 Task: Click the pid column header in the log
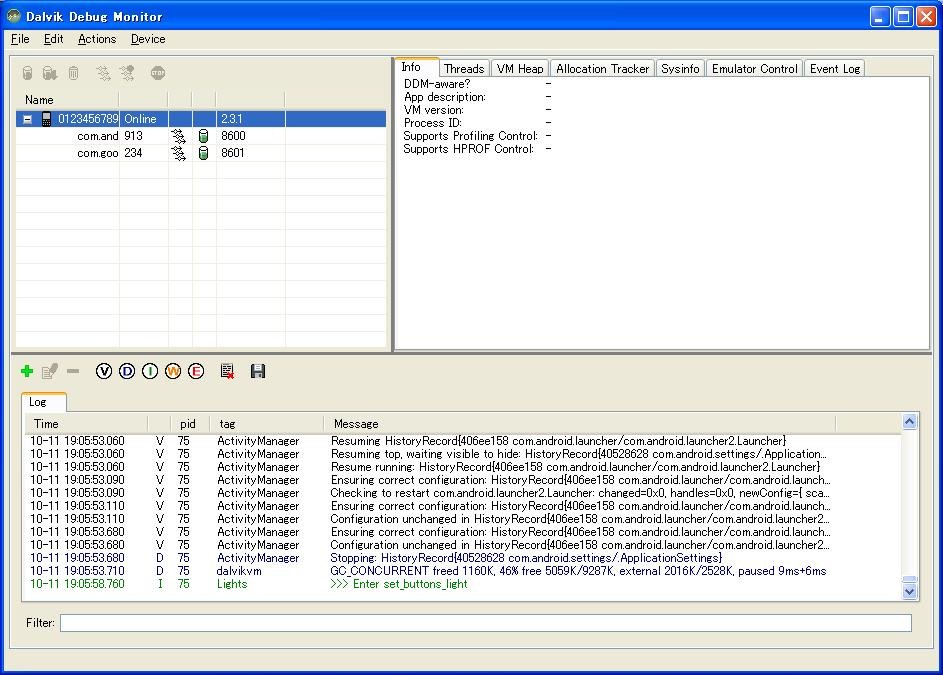[x=188, y=424]
